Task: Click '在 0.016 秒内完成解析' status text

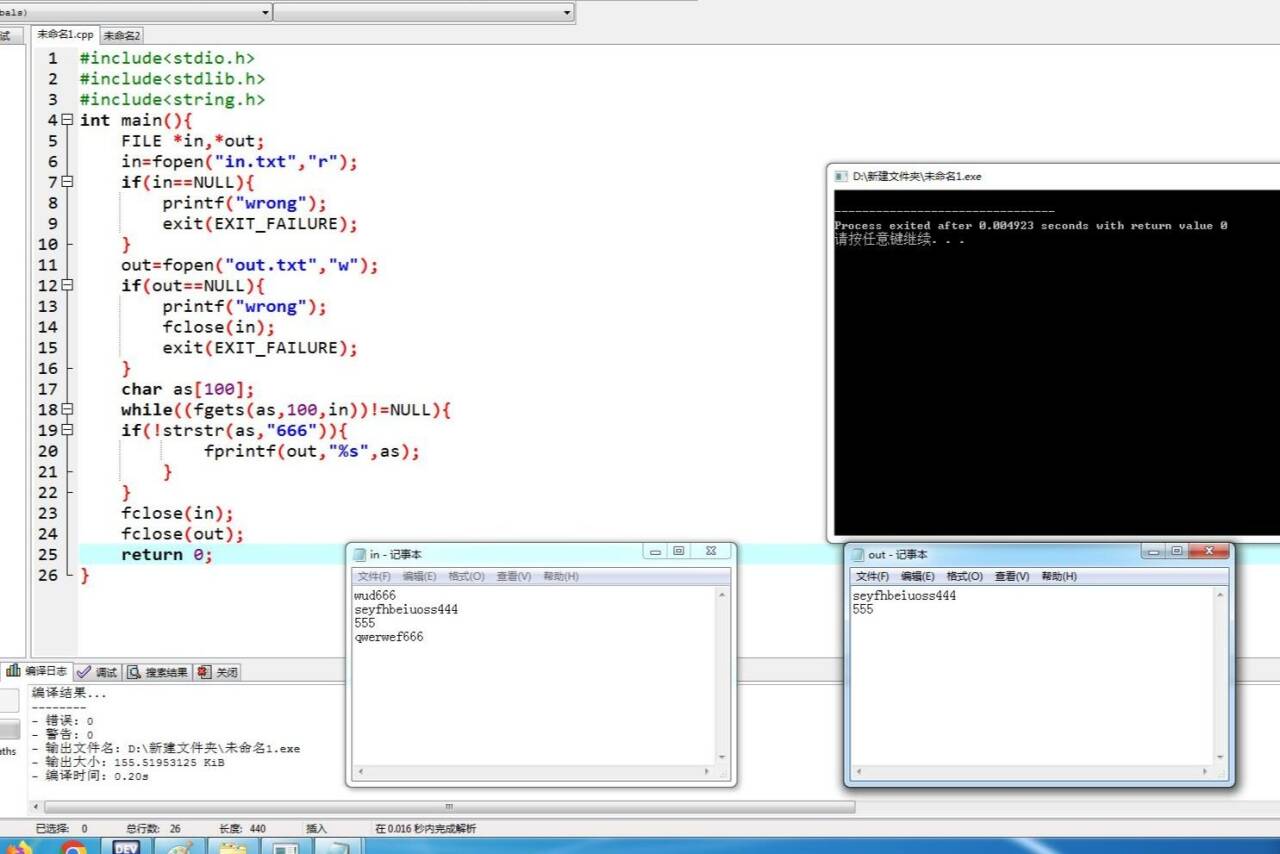Action: pyautogui.click(x=426, y=828)
